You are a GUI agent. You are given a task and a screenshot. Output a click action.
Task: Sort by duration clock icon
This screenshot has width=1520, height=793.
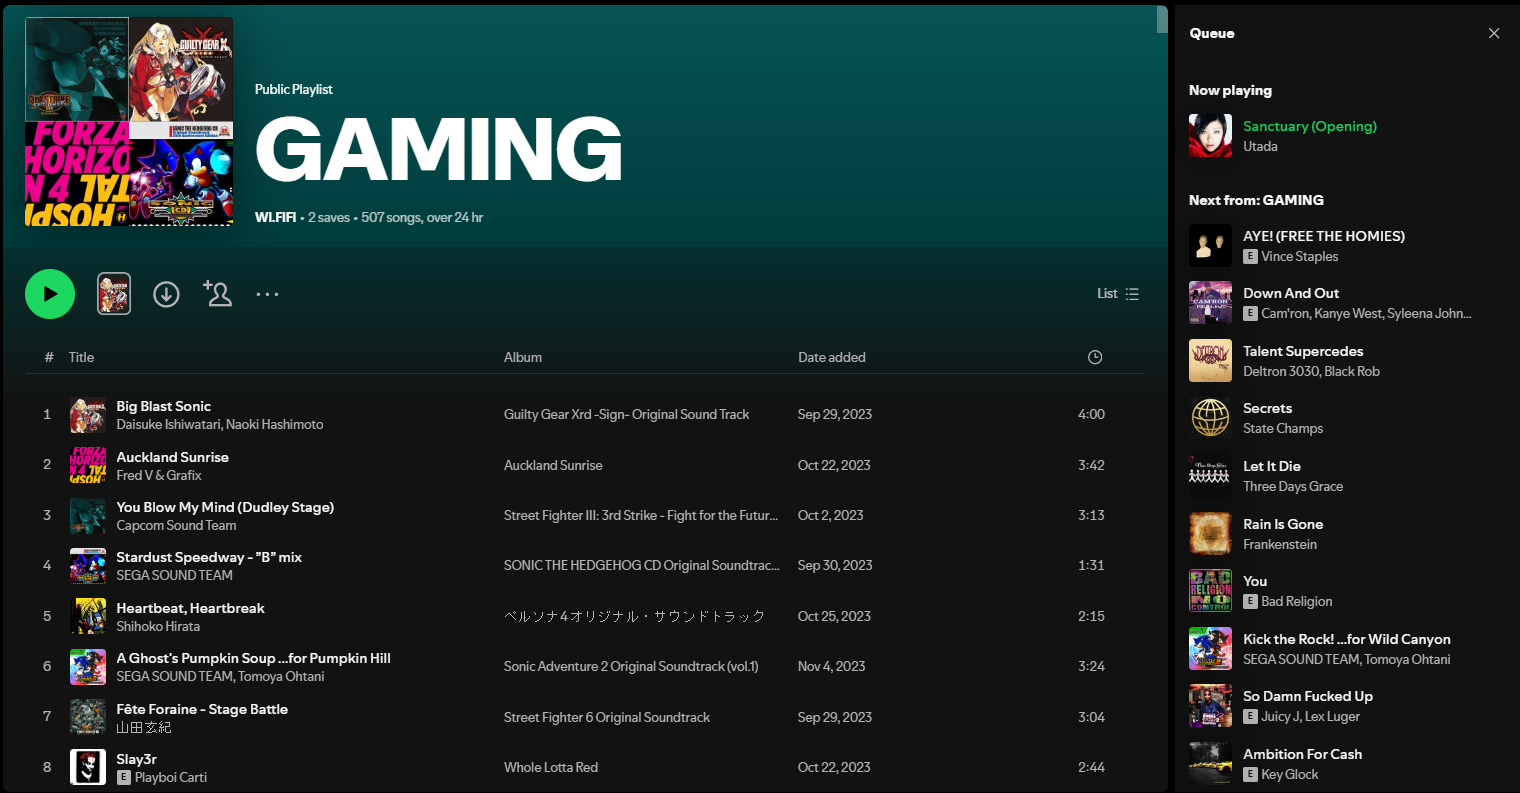click(x=1095, y=357)
